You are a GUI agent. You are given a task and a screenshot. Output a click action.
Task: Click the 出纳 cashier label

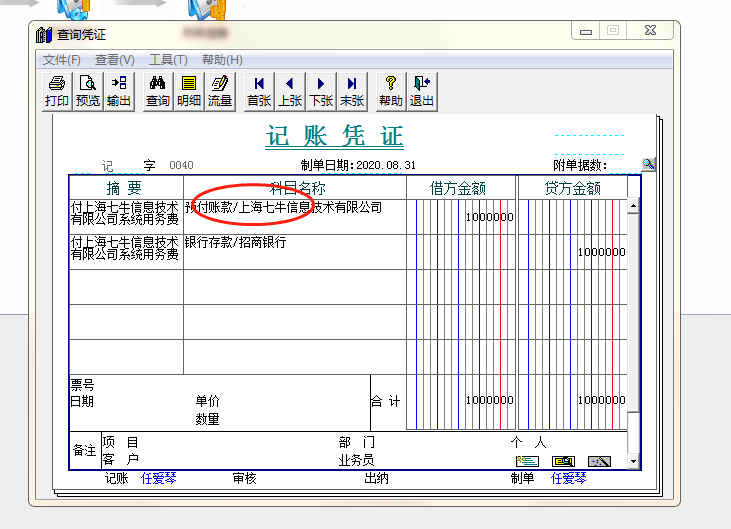[x=376, y=478]
